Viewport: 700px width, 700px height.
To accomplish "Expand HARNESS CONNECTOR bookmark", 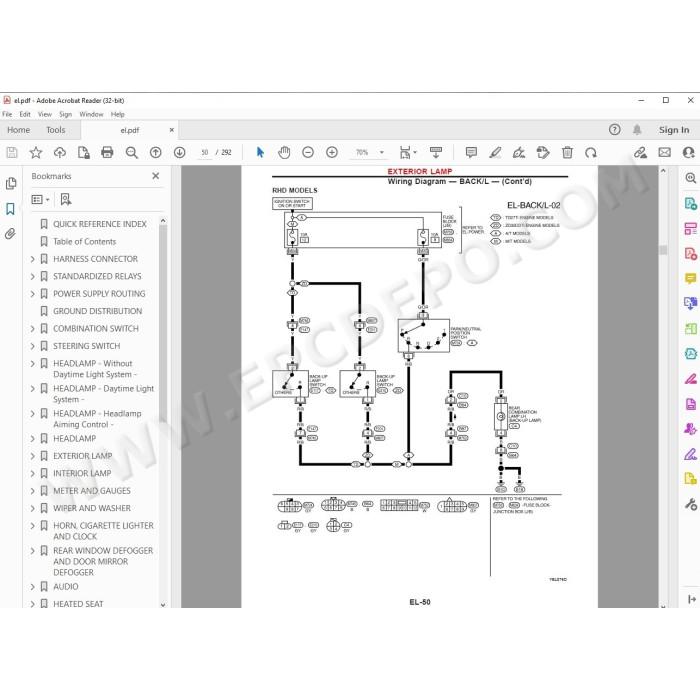I will point(33,259).
